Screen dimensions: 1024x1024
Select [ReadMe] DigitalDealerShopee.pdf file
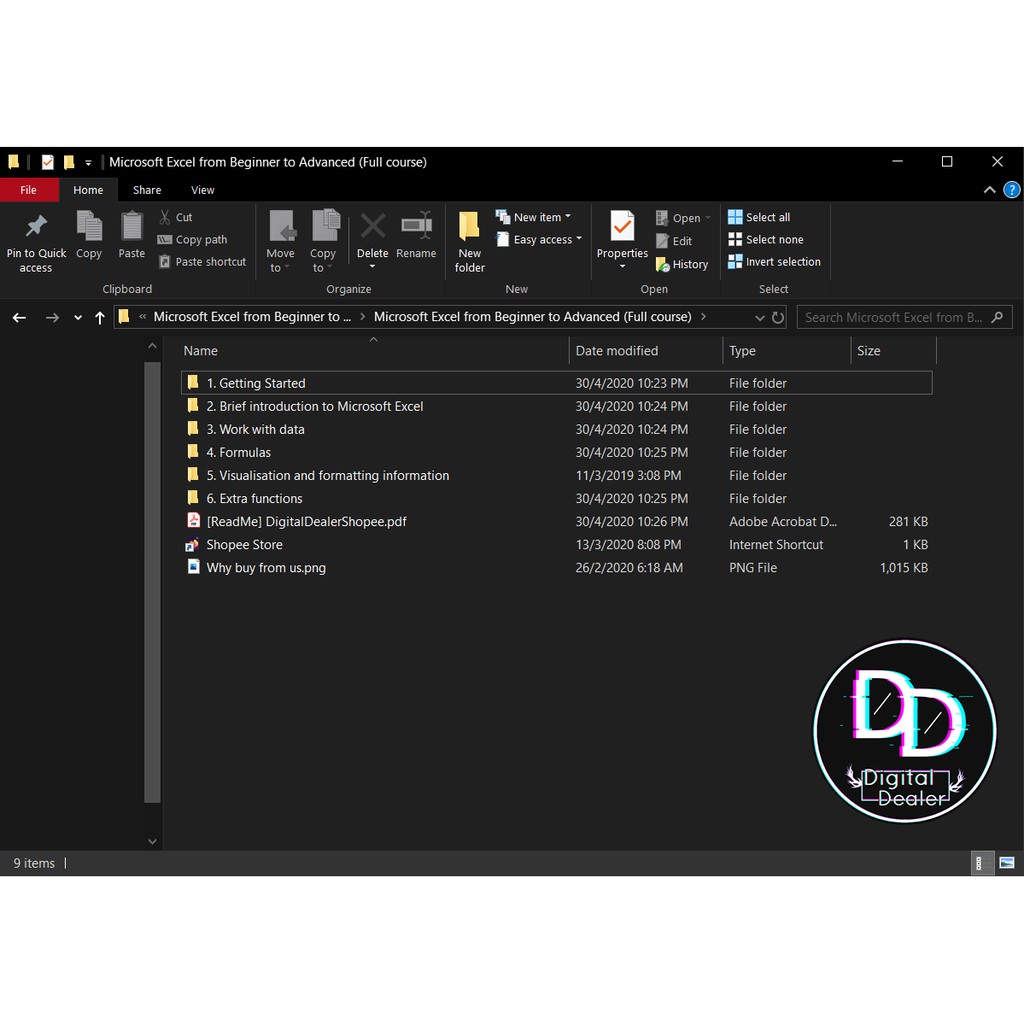click(x=556, y=521)
